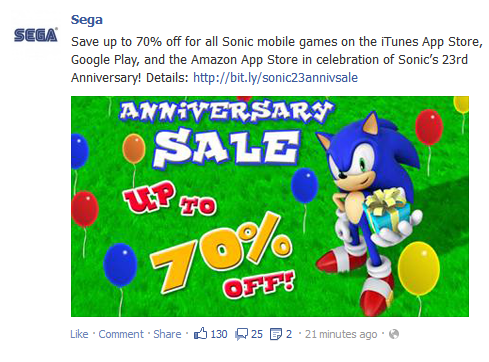The height and width of the screenshot is (362, 489).
Task: Click the thumbs-up likes icon
Action: (201, 334)
